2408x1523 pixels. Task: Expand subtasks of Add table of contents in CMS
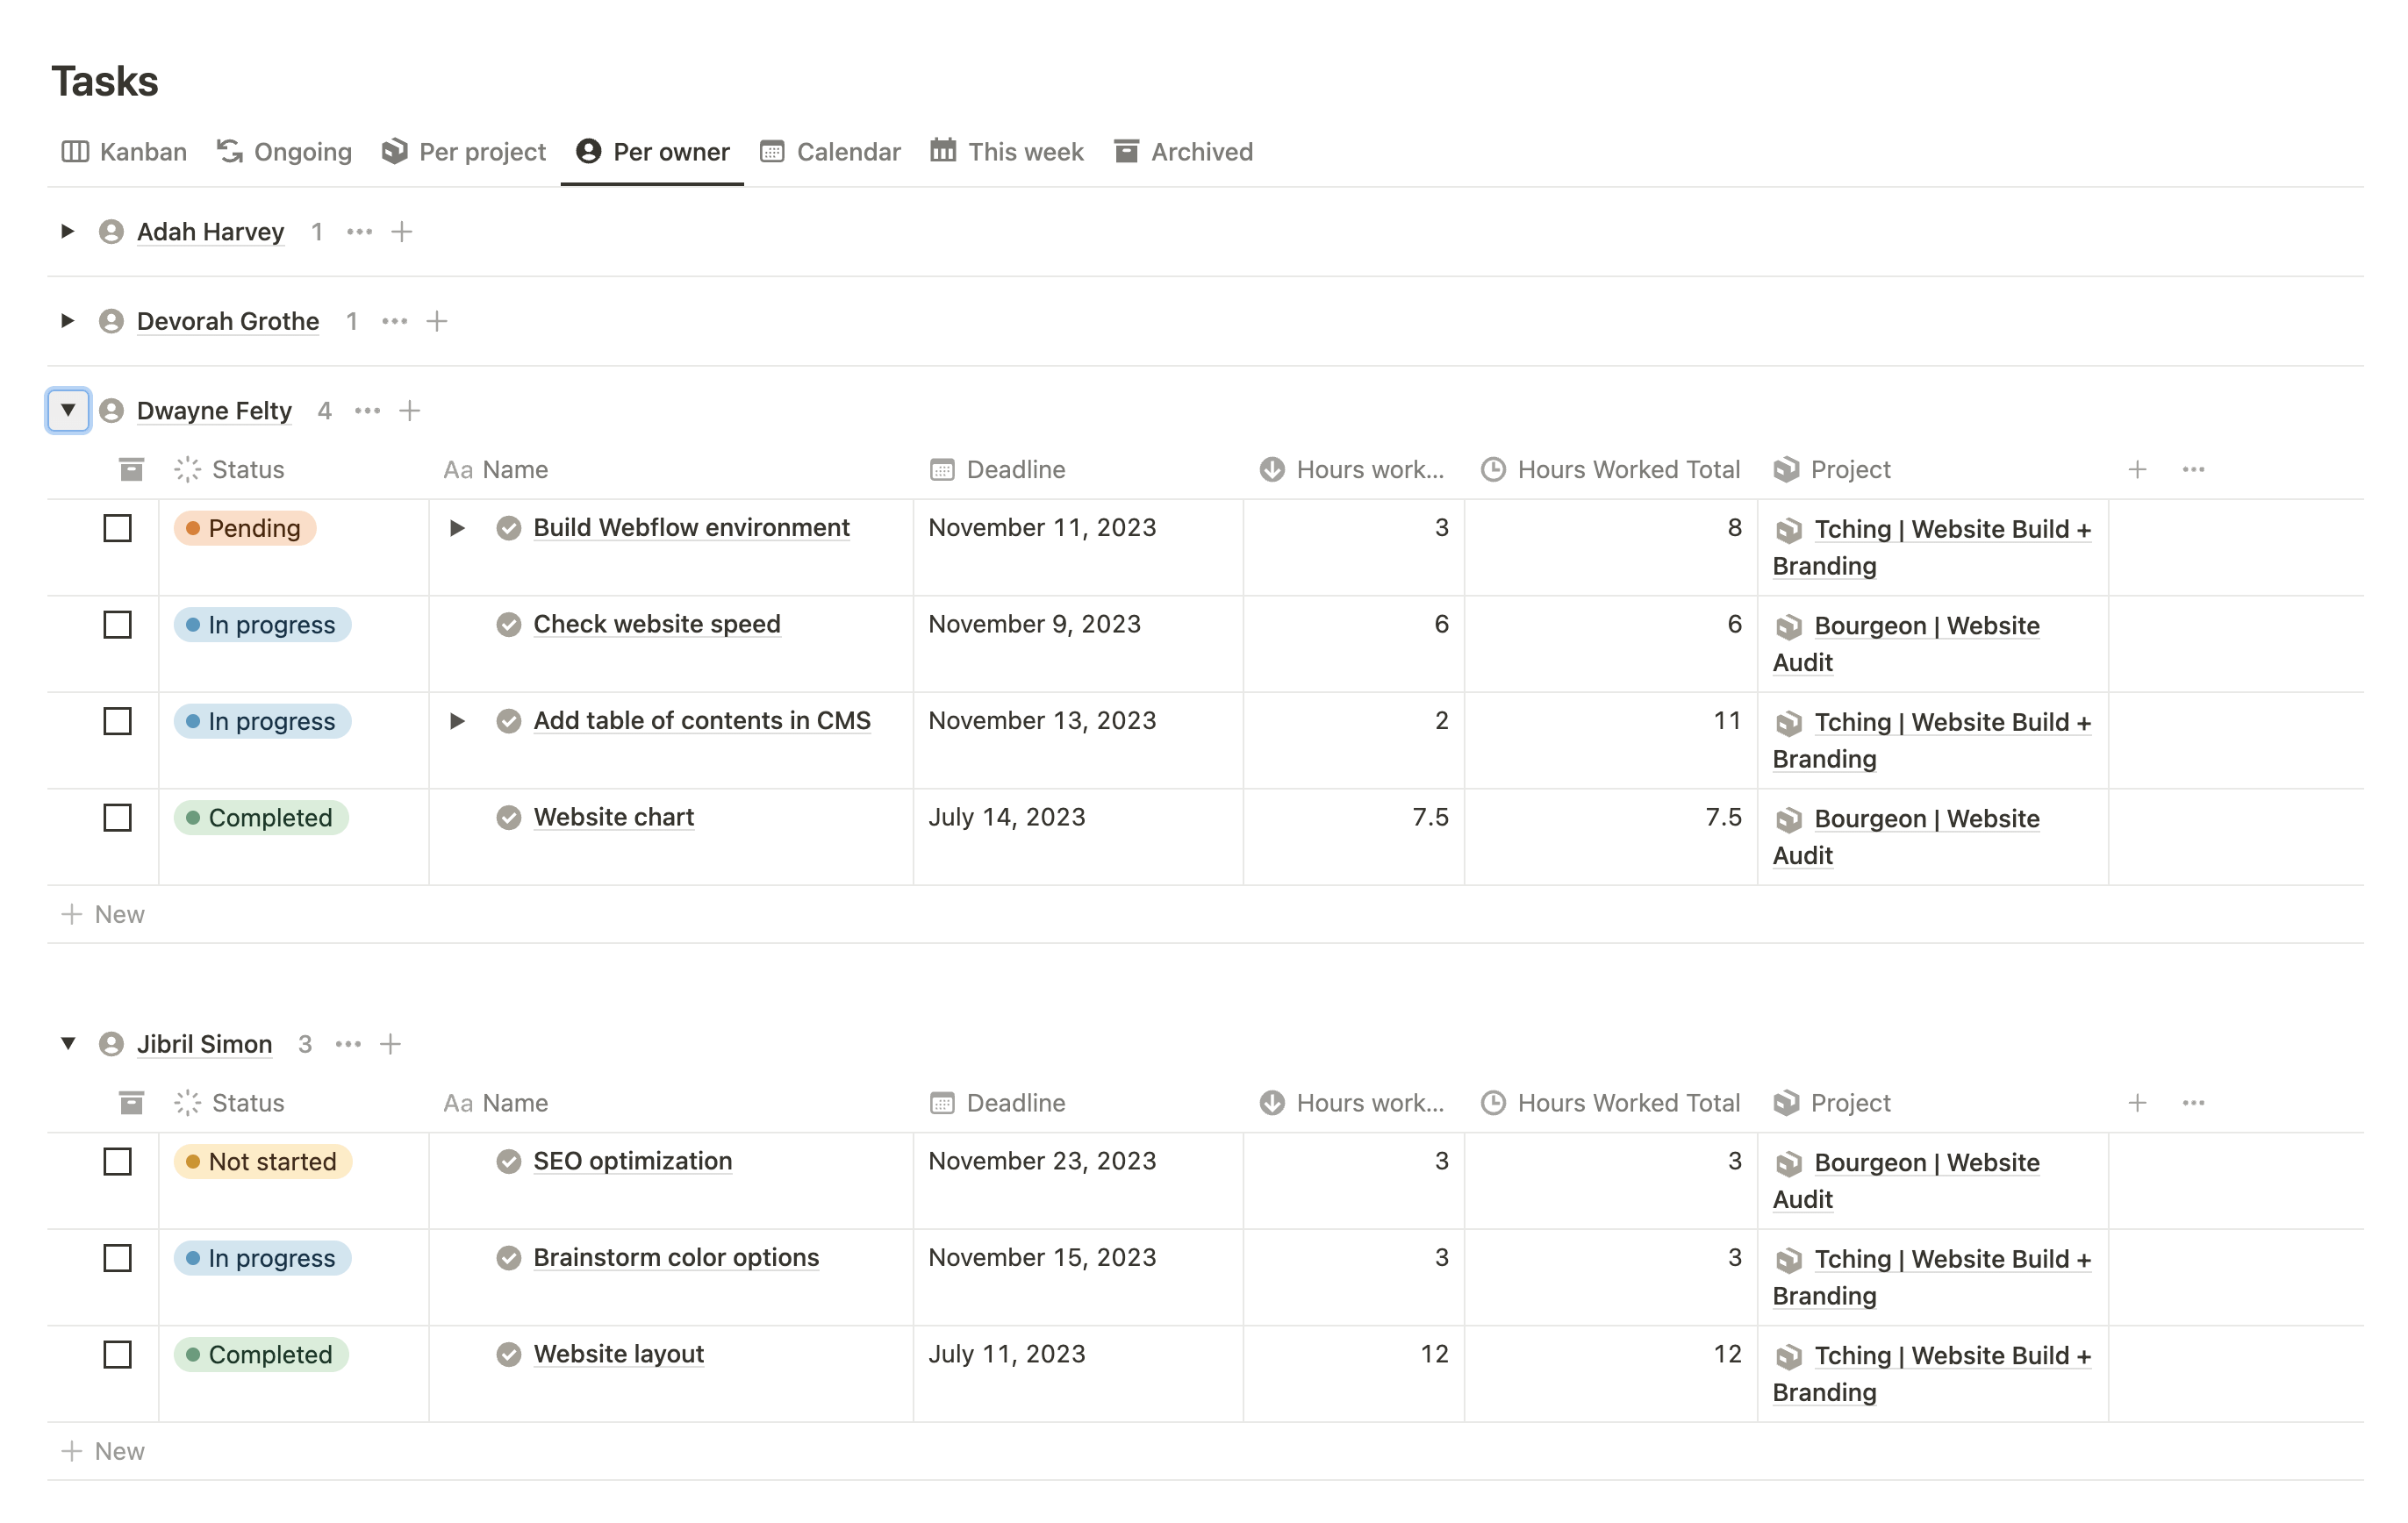(x=457, y=721)
